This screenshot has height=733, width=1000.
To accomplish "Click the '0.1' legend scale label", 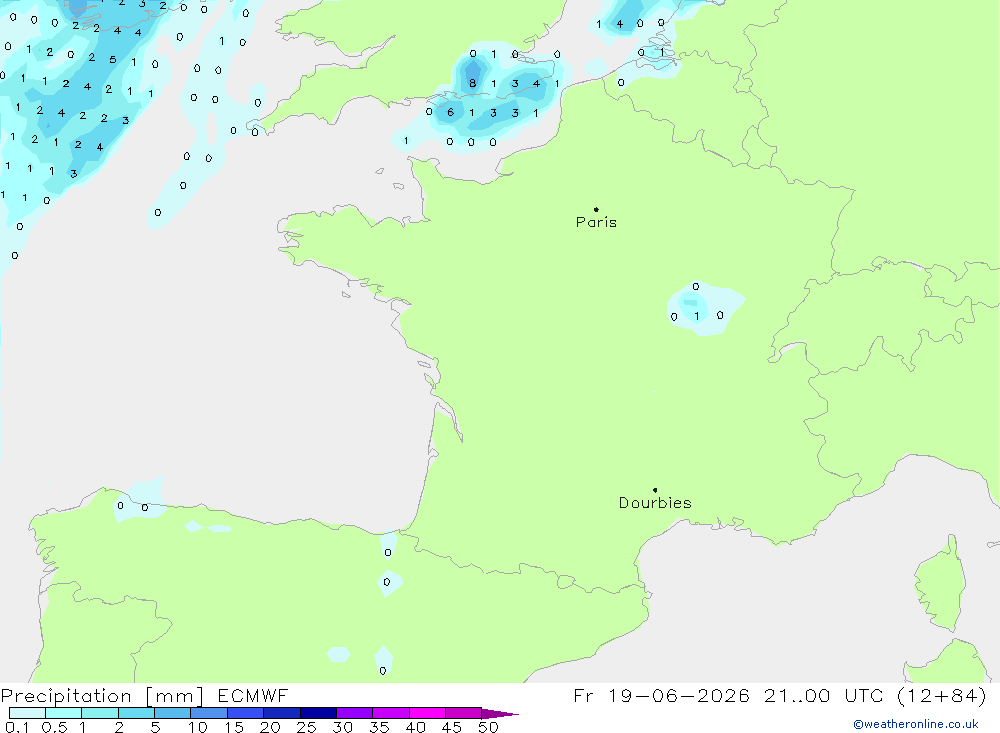I will [17, 727].
